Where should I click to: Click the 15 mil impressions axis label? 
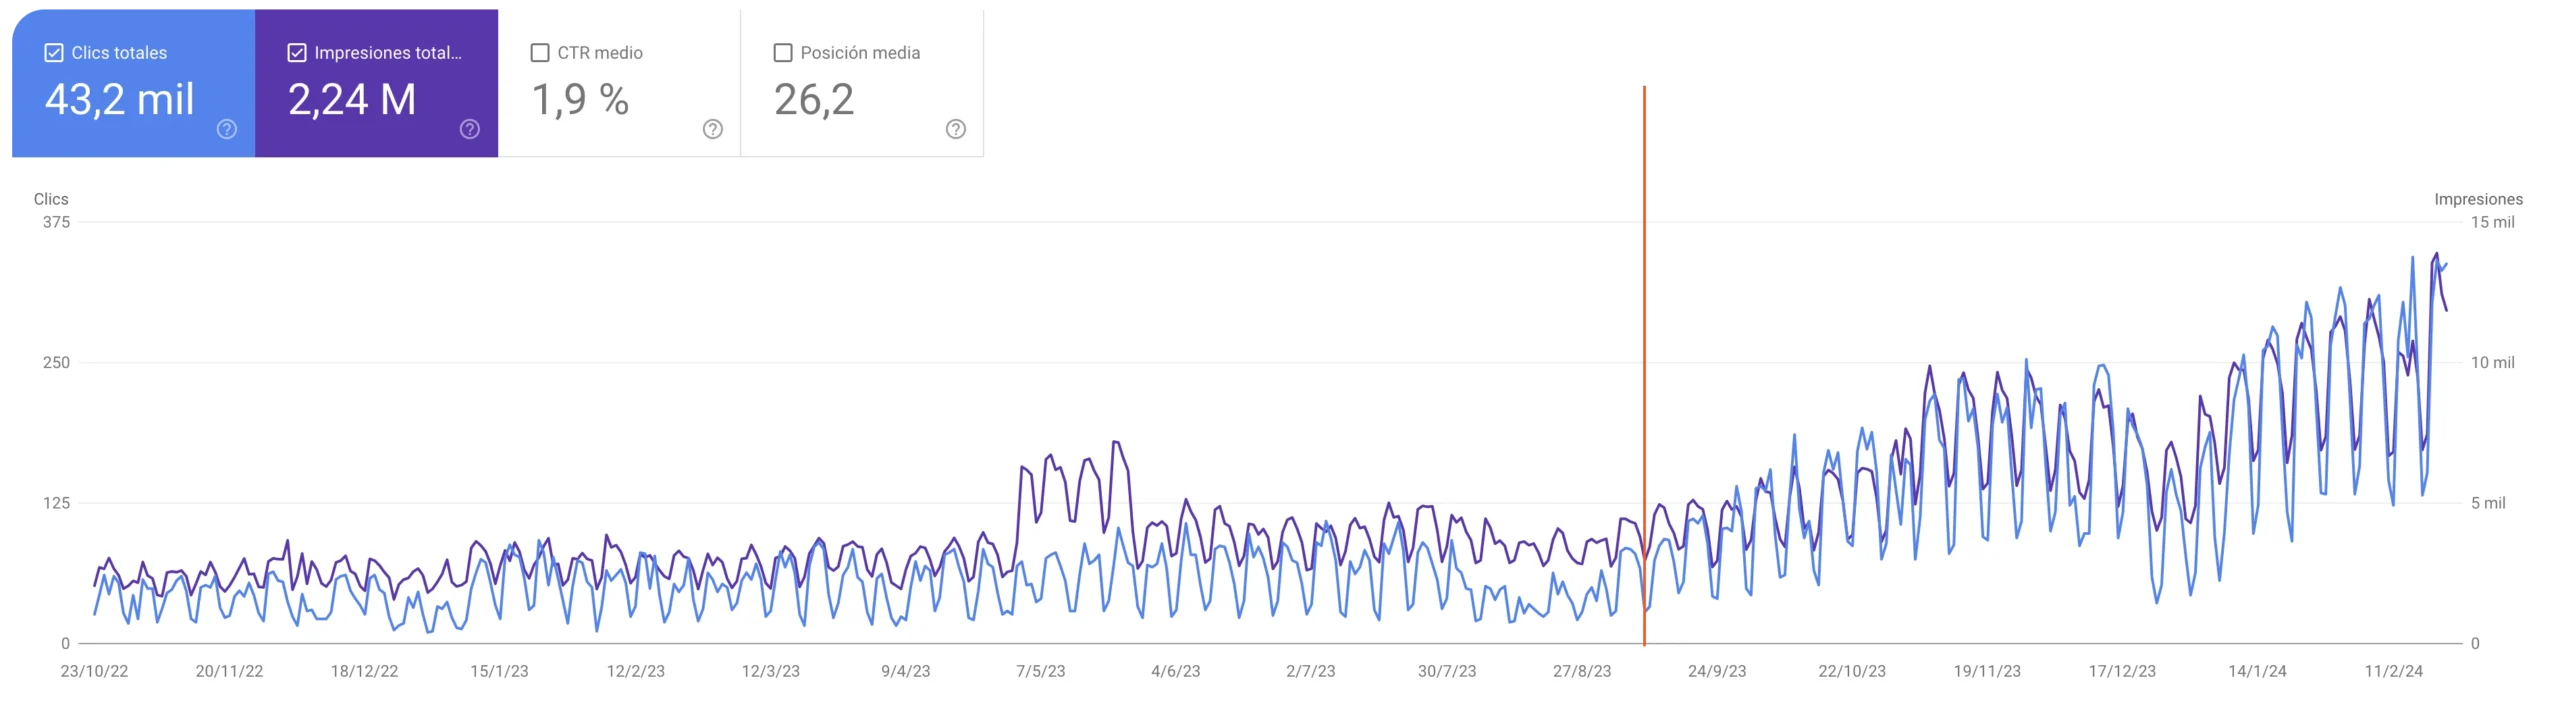click(2492, 222)
